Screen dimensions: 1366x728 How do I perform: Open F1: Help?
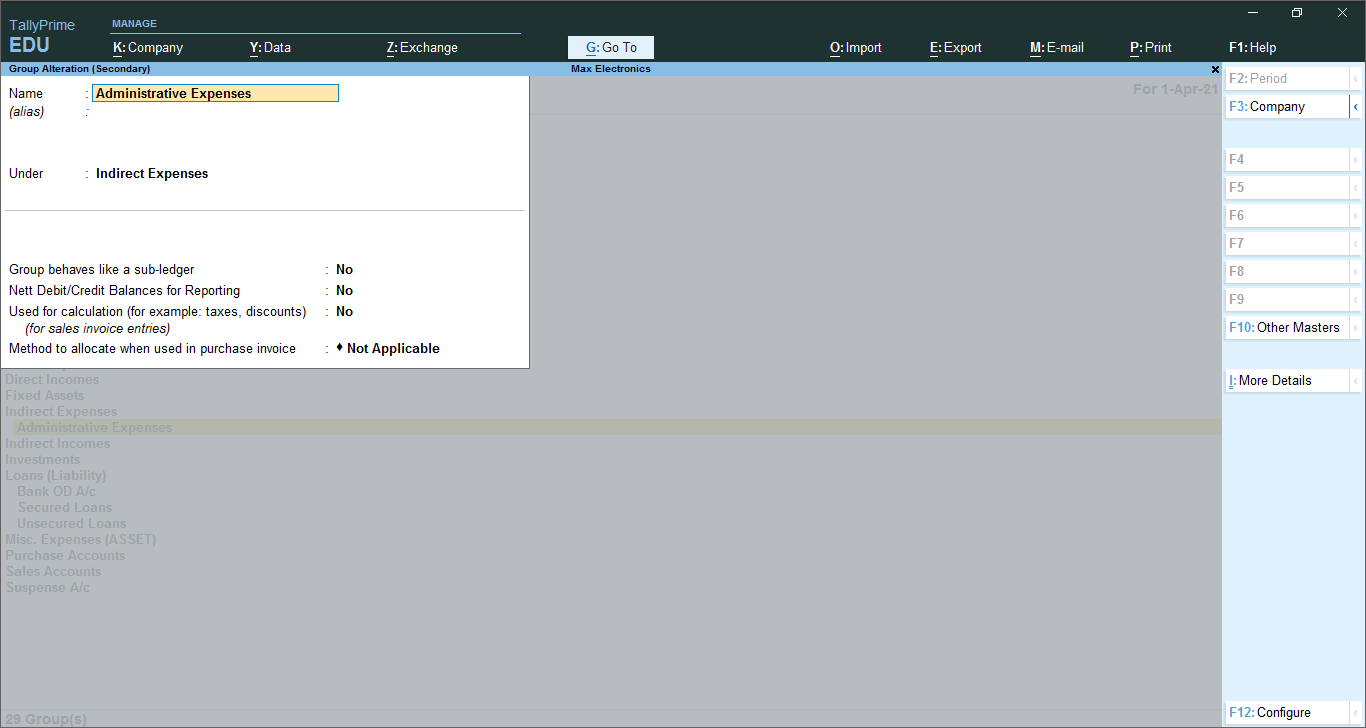[x=1252, y=47]
